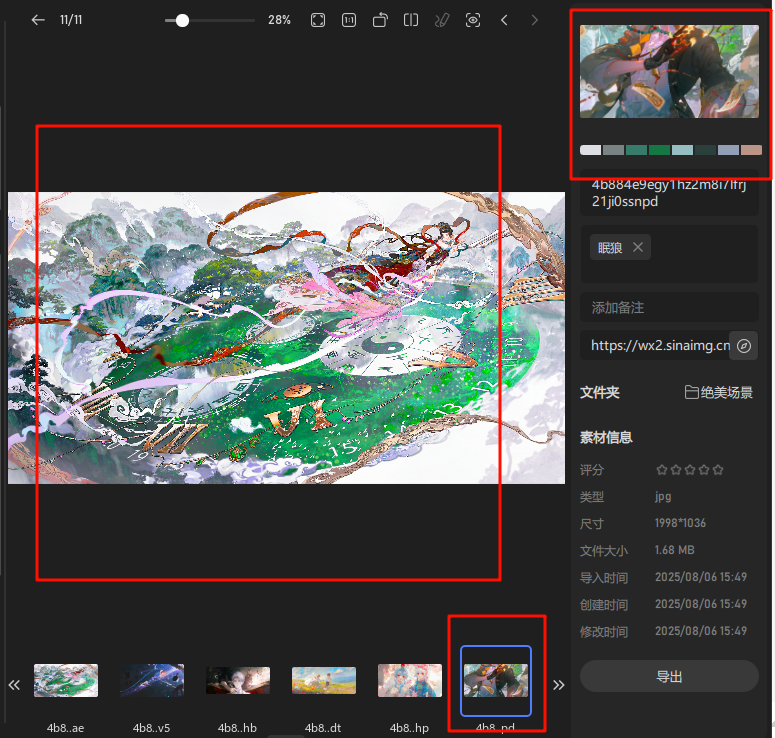Click the 添加备注 note field
Screen dimensions: 775x738
tap(669, 307)
